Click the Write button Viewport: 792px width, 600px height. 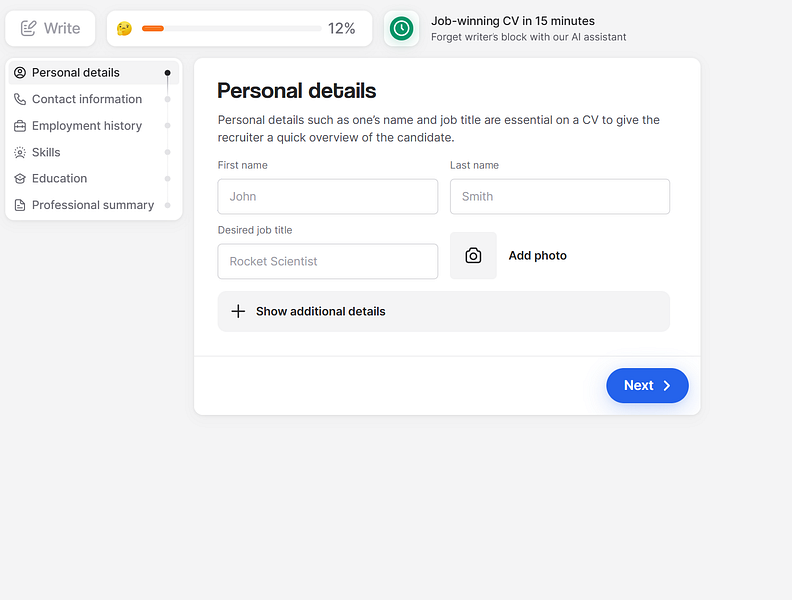click(x=50, y=28)
